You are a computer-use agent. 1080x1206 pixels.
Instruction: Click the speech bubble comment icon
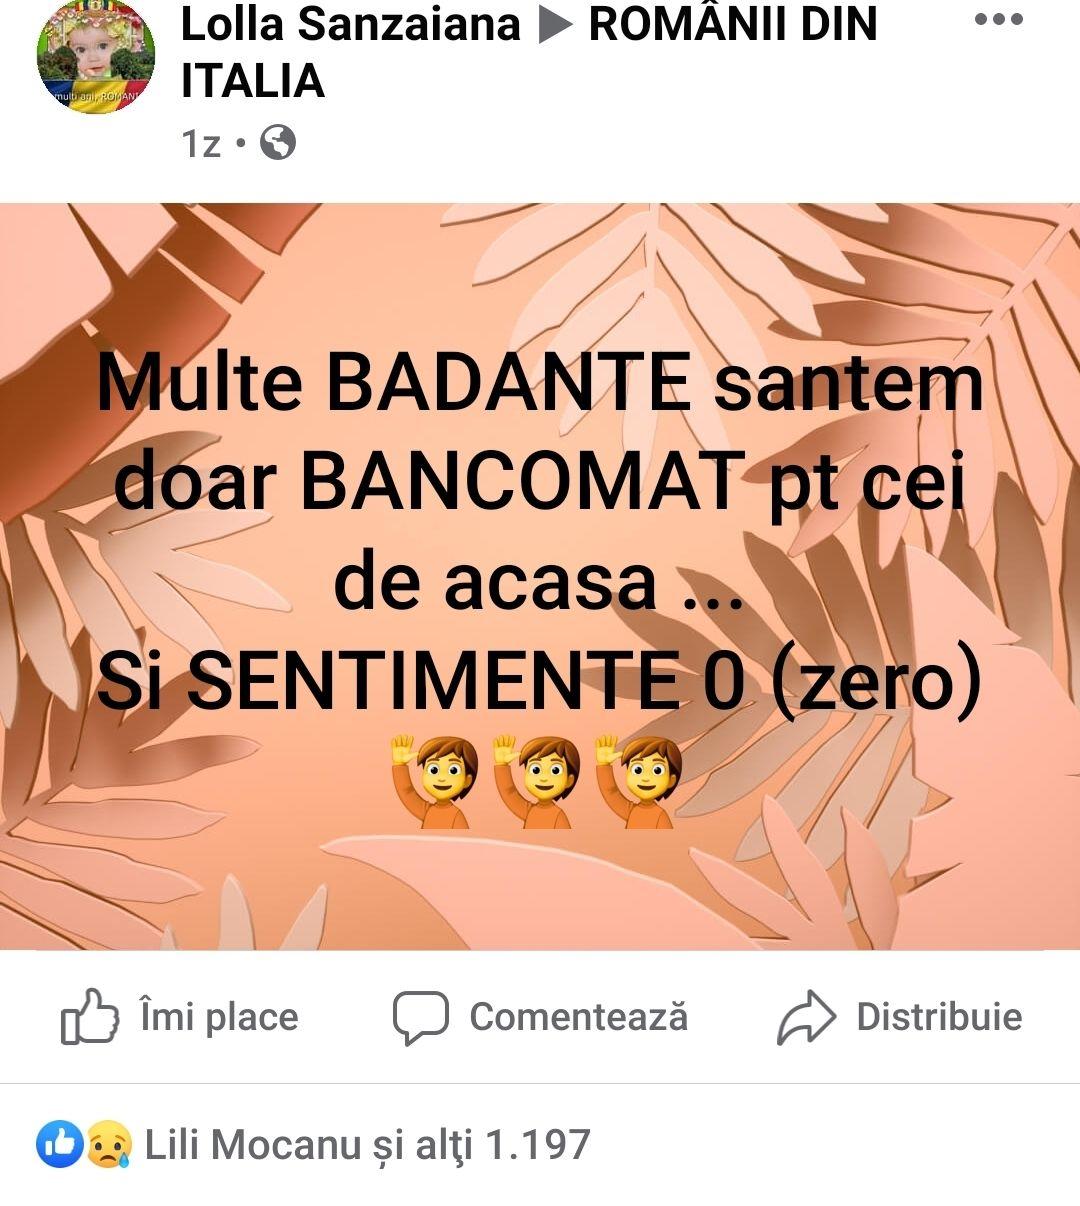pos(420,1018)
